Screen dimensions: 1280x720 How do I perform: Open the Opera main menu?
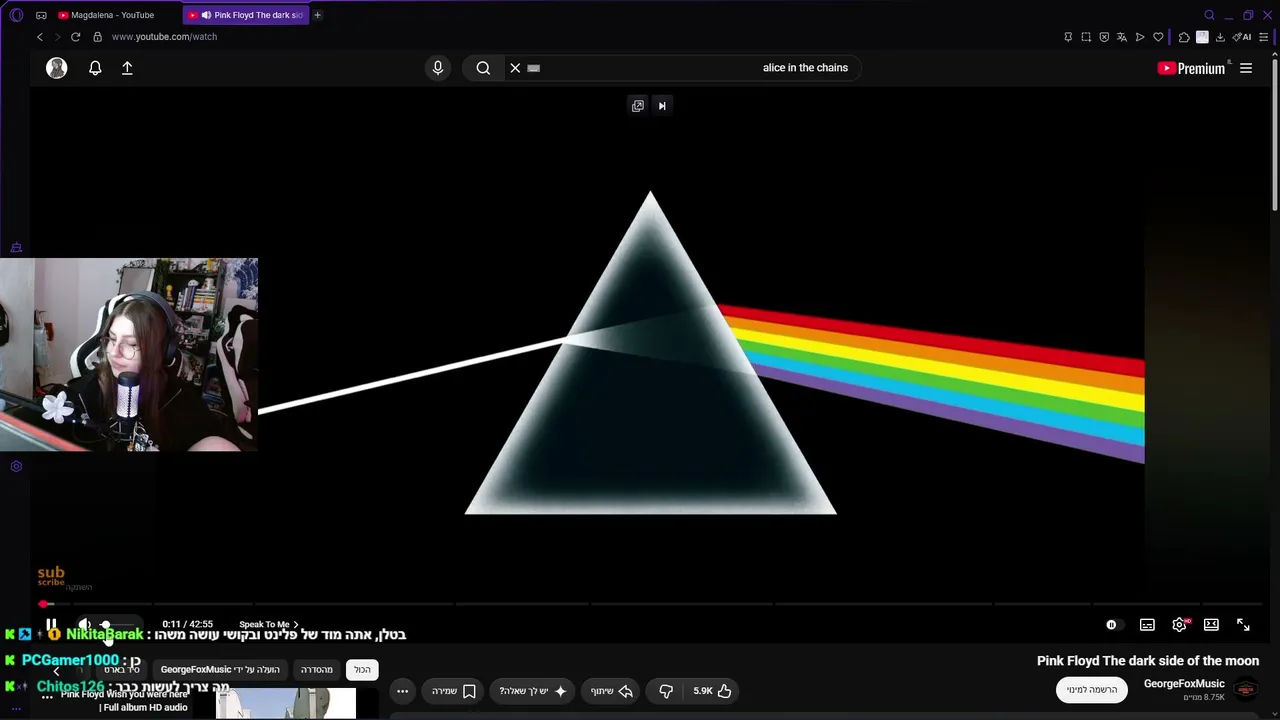[x=16, y=15]
